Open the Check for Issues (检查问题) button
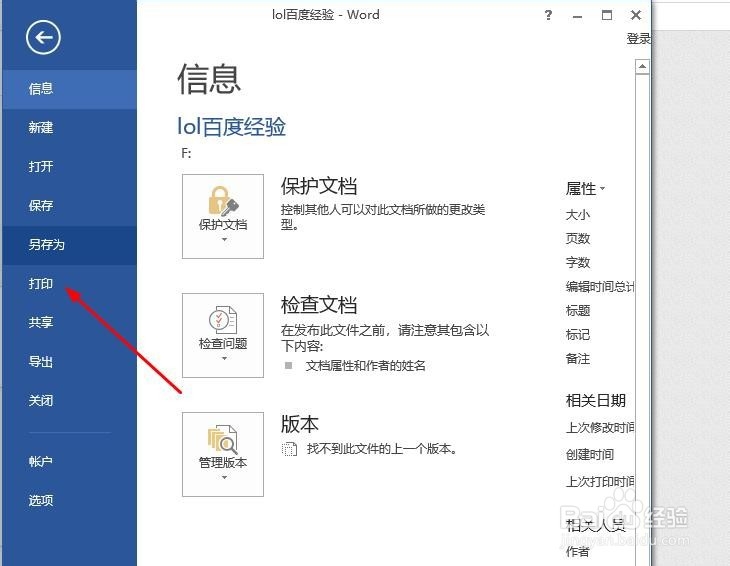The width and height of the screenshot is (730, 566). tap(223, 335)
